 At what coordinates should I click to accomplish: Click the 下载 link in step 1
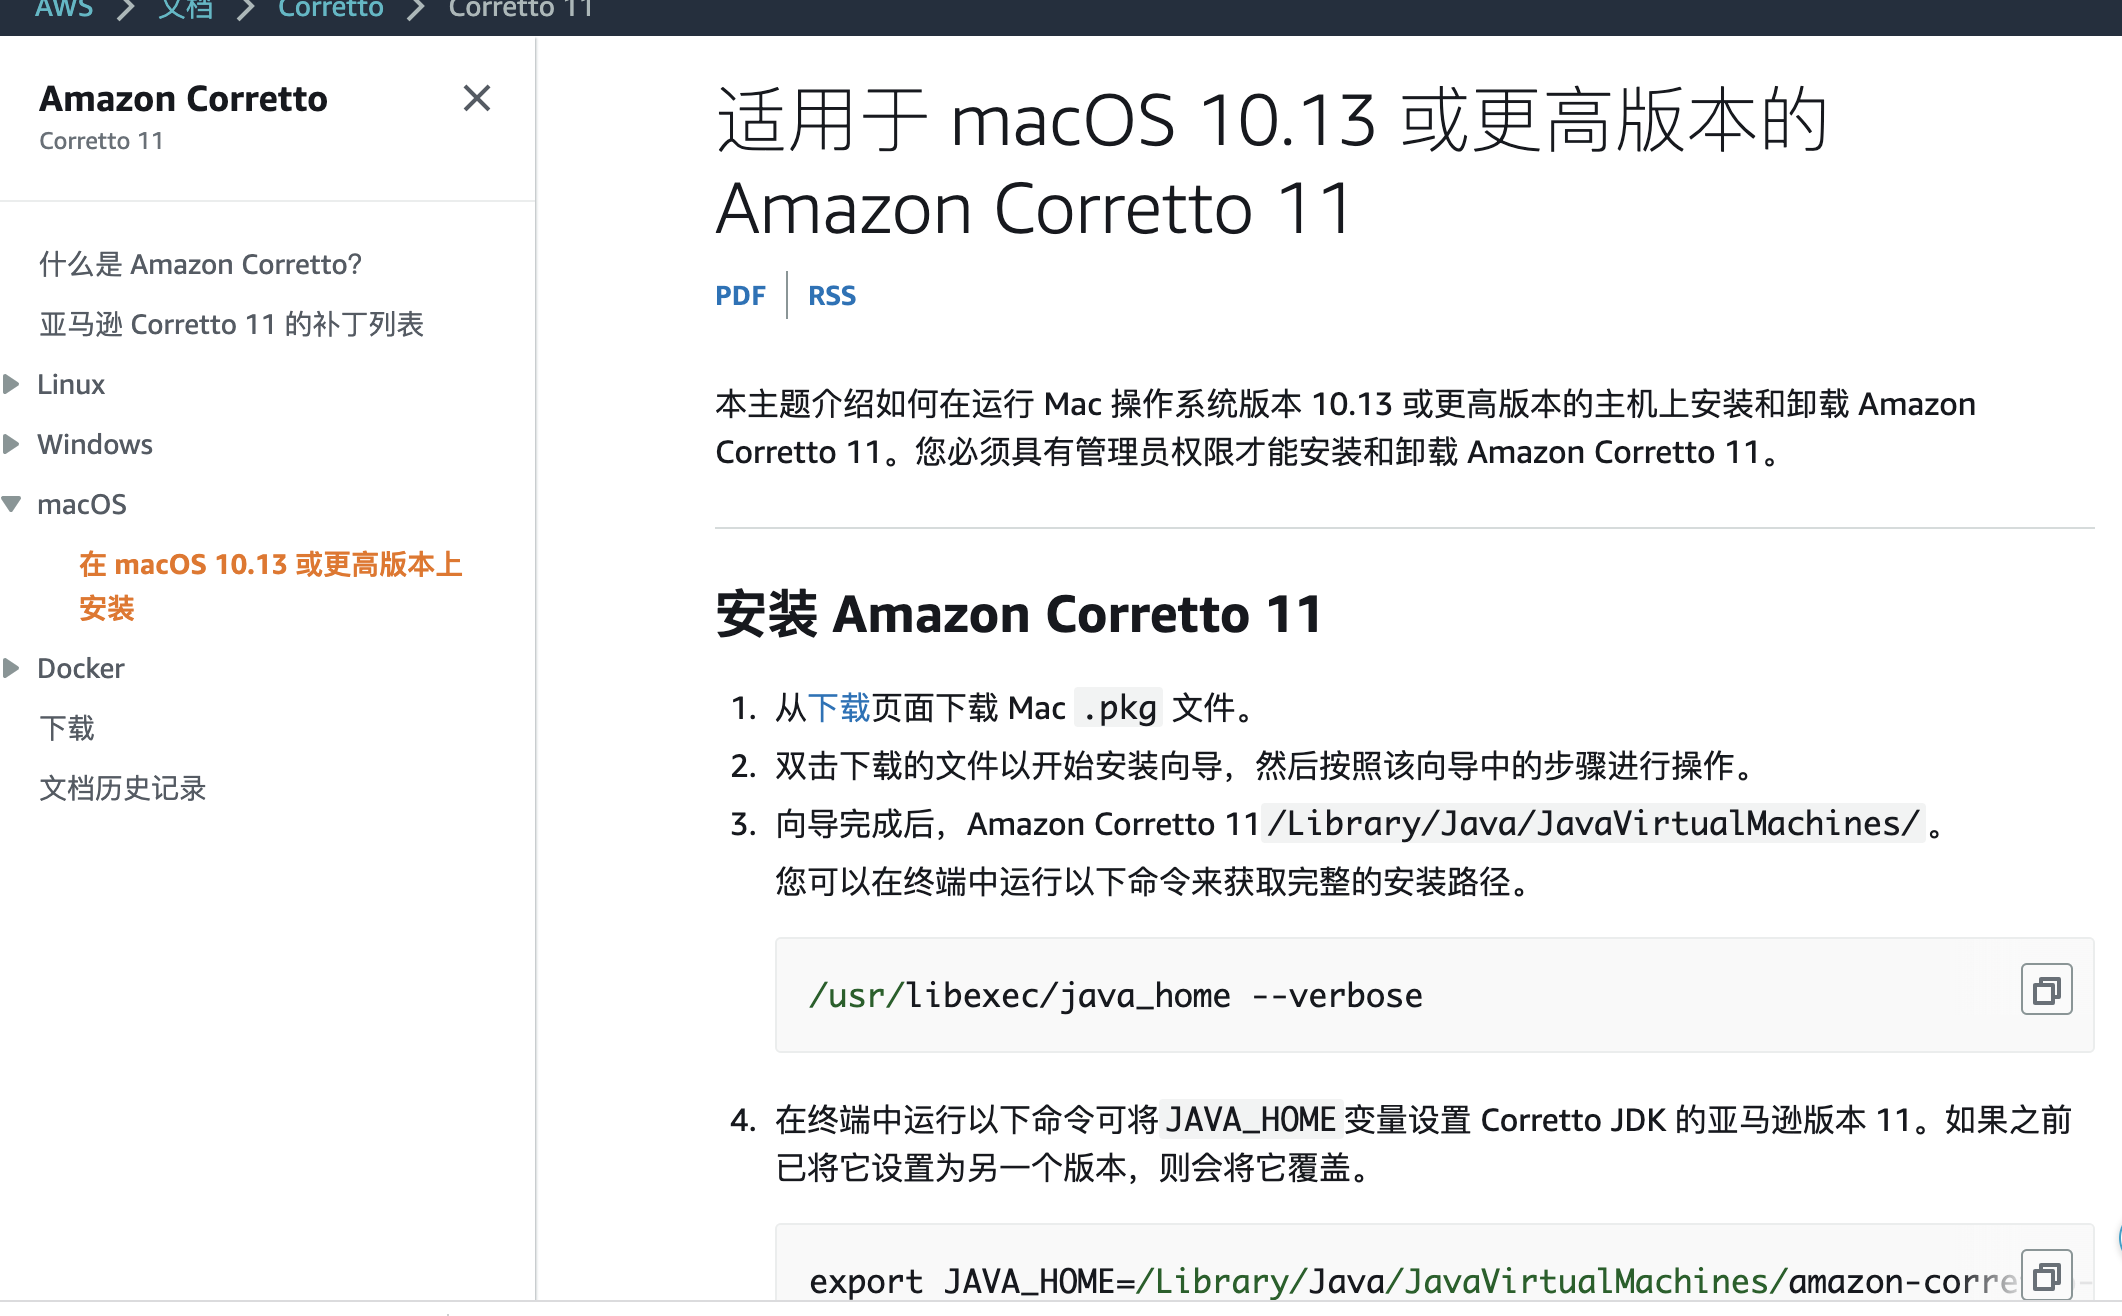point(839,708)
